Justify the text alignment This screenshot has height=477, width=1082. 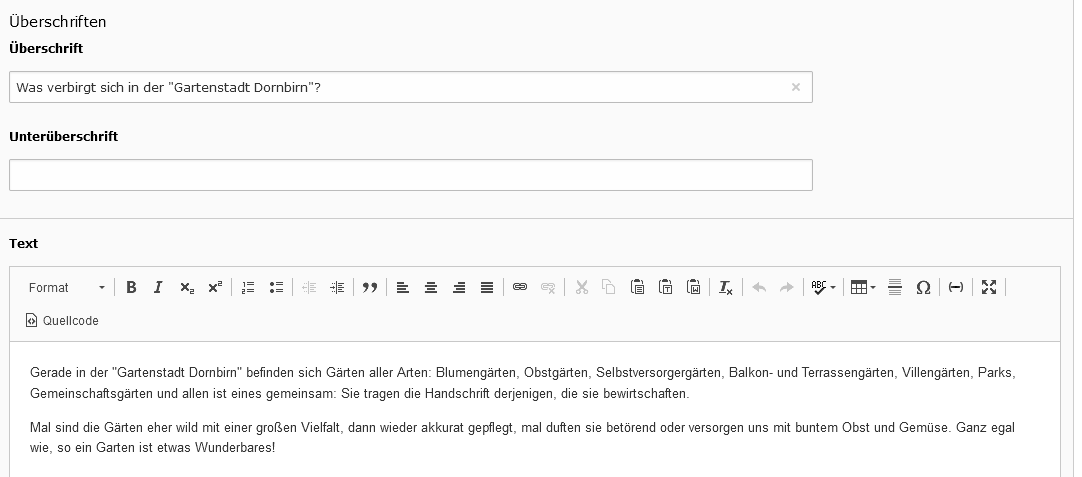(487, 288)
